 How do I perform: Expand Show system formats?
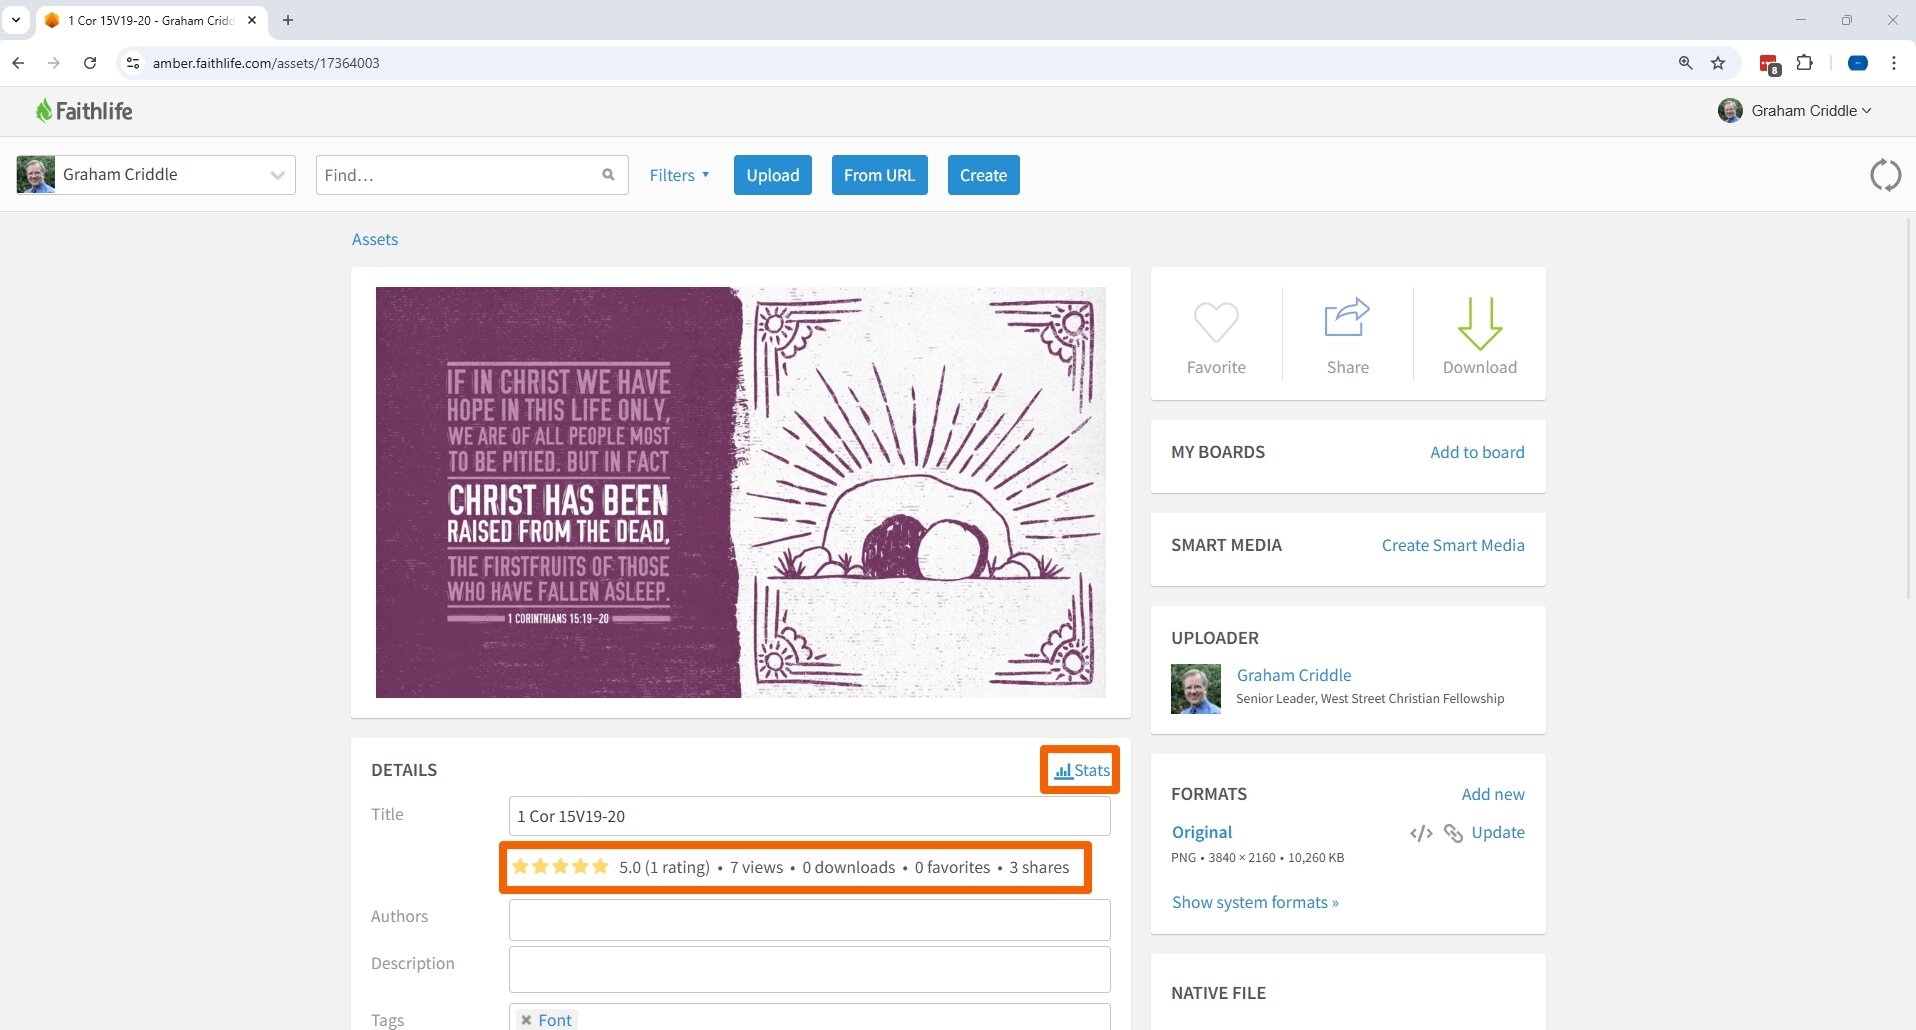pos(1255,902)
